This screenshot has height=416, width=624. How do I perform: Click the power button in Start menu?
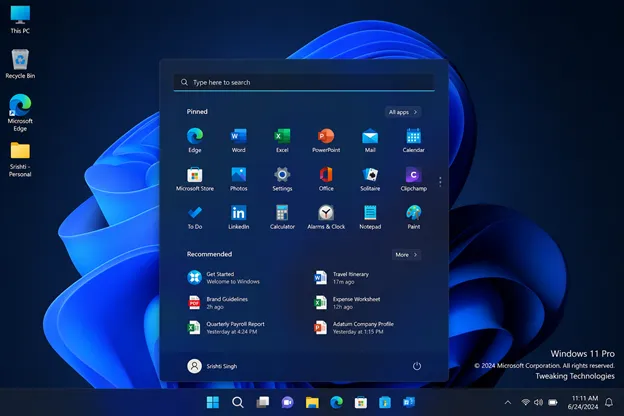click(x=417, y=366)
